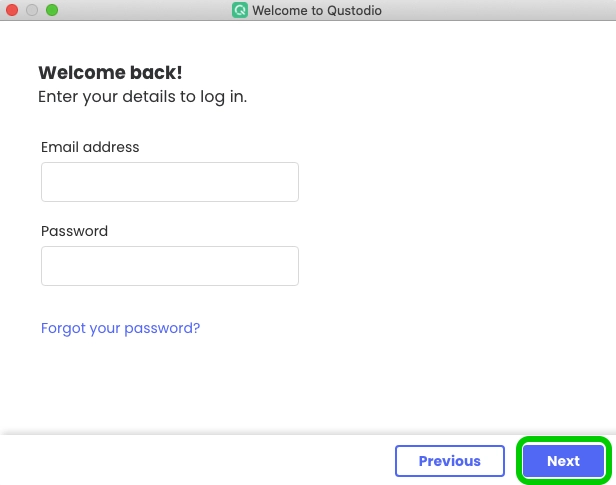Click empty title bar area right of title
This screenshot has height=485, width=616.
click(x=500, y=11)
